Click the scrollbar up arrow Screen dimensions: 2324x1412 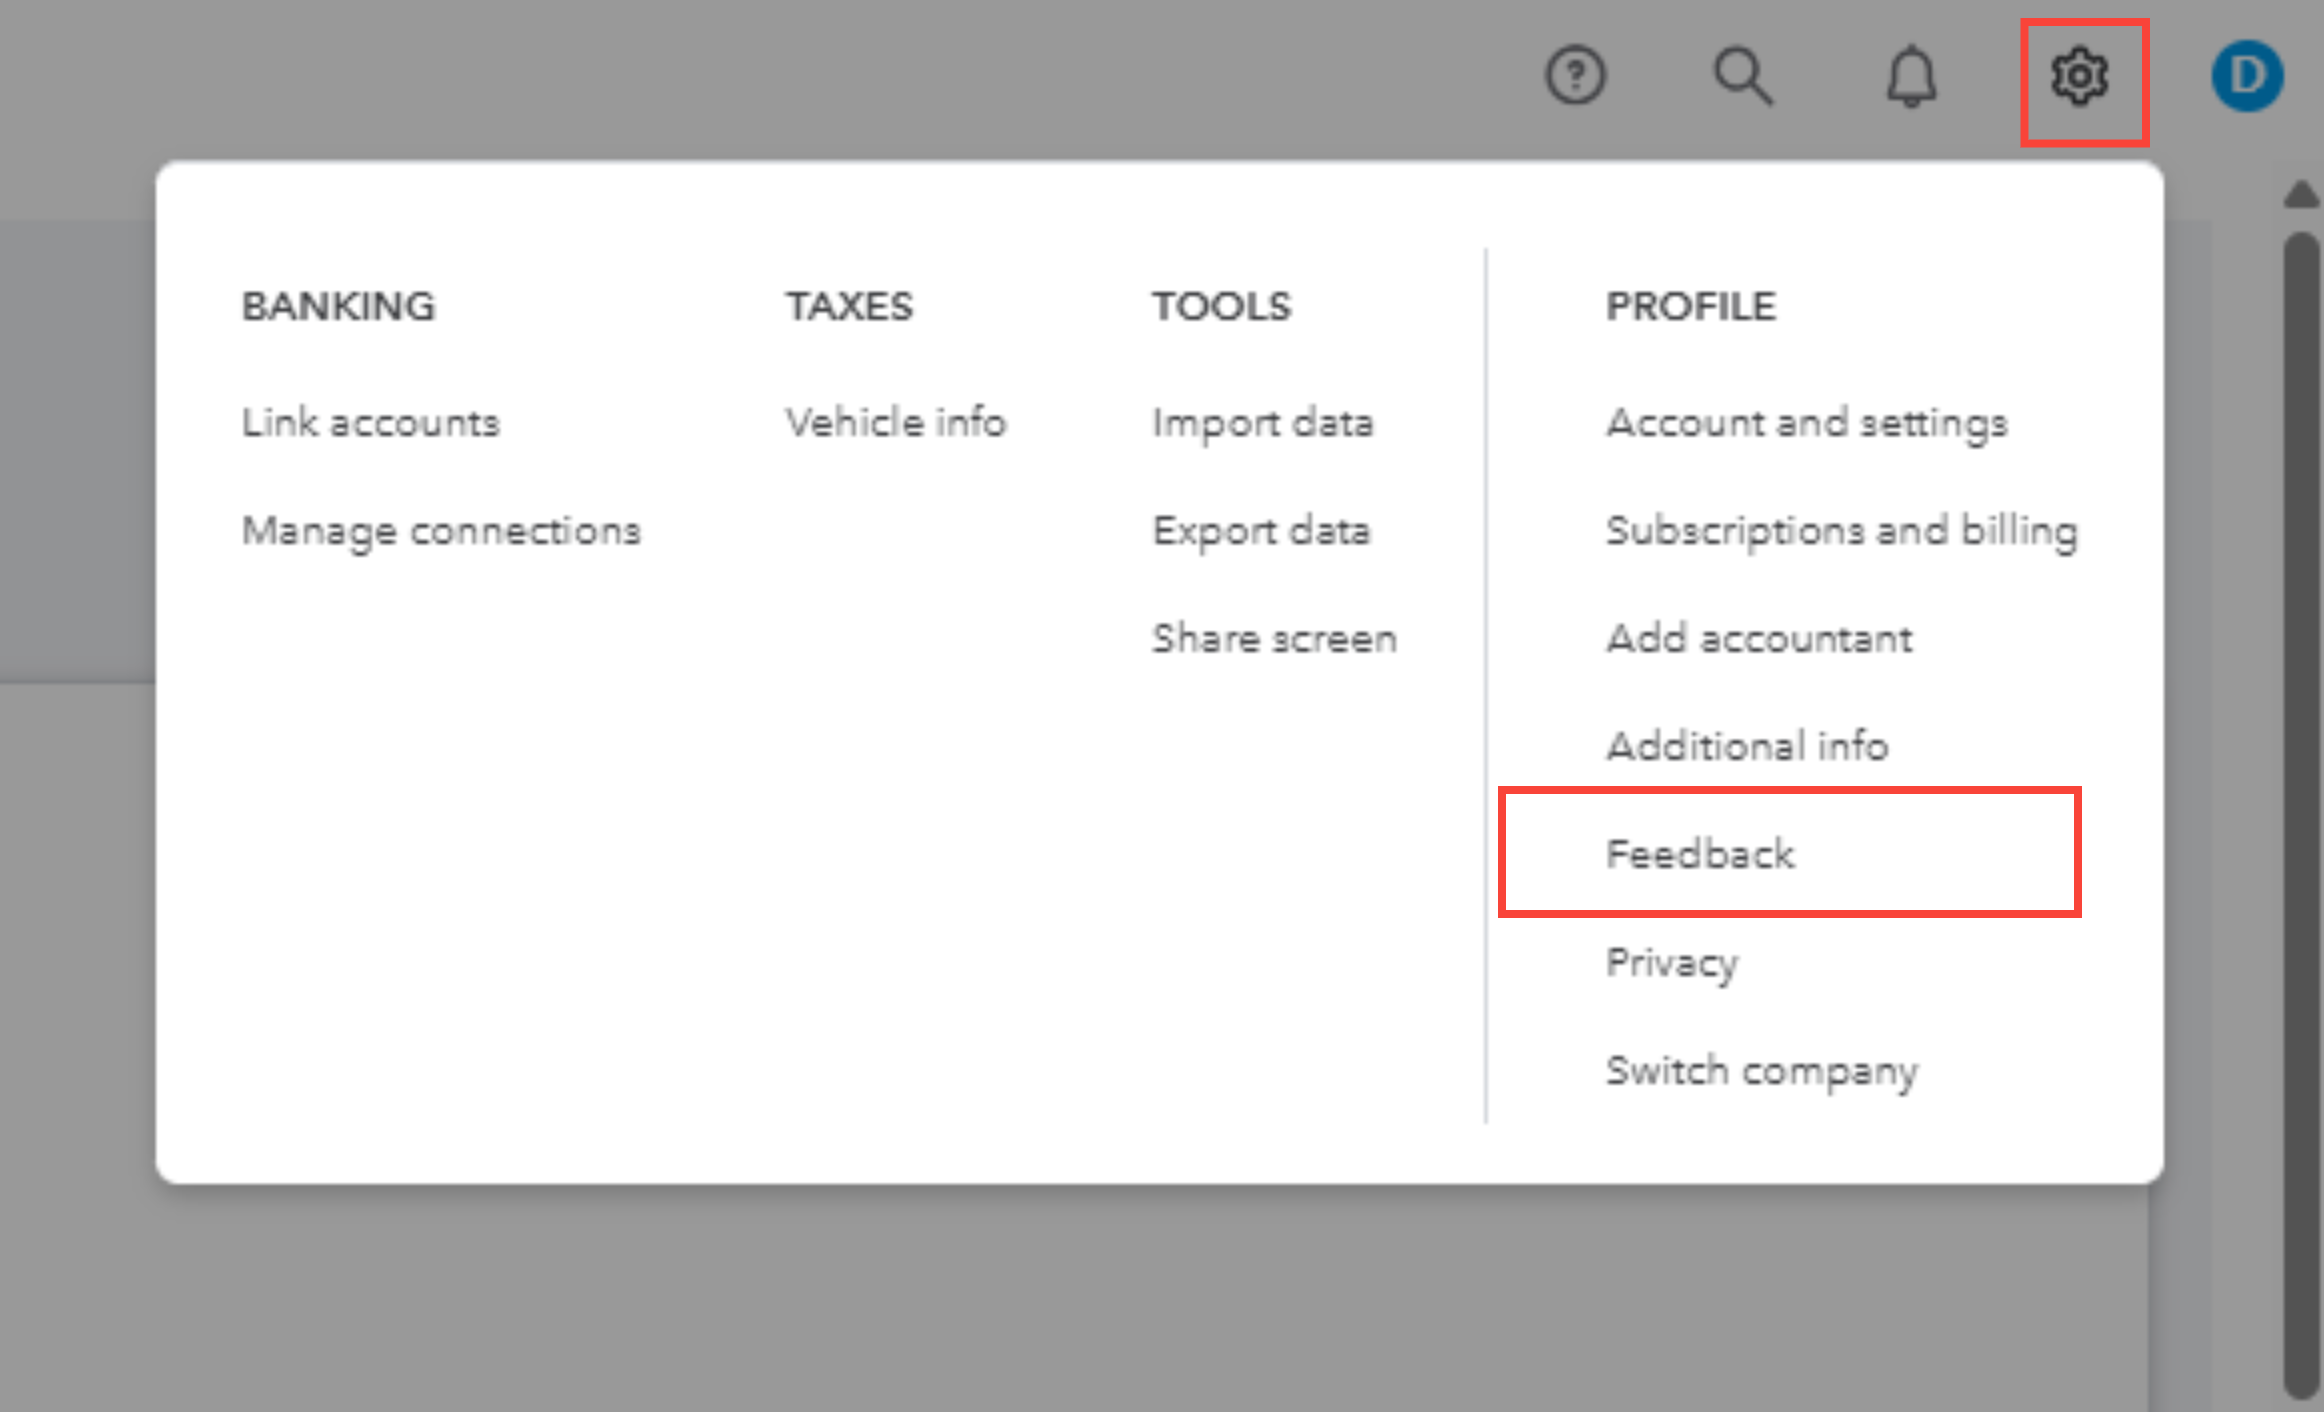(x=2301, y=194)
